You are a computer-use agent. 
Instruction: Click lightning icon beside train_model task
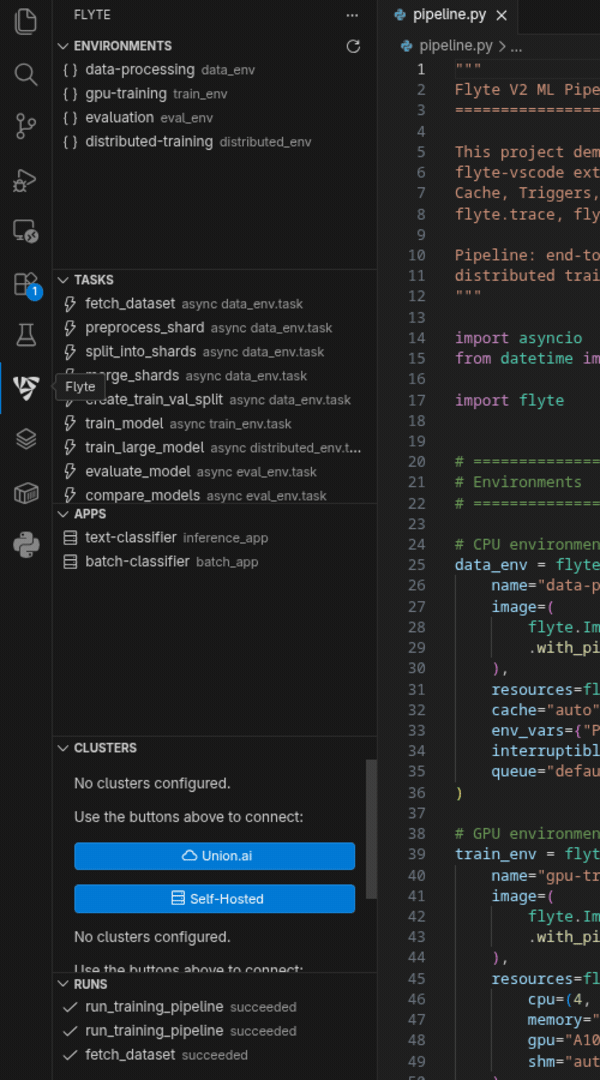[70, 424]
